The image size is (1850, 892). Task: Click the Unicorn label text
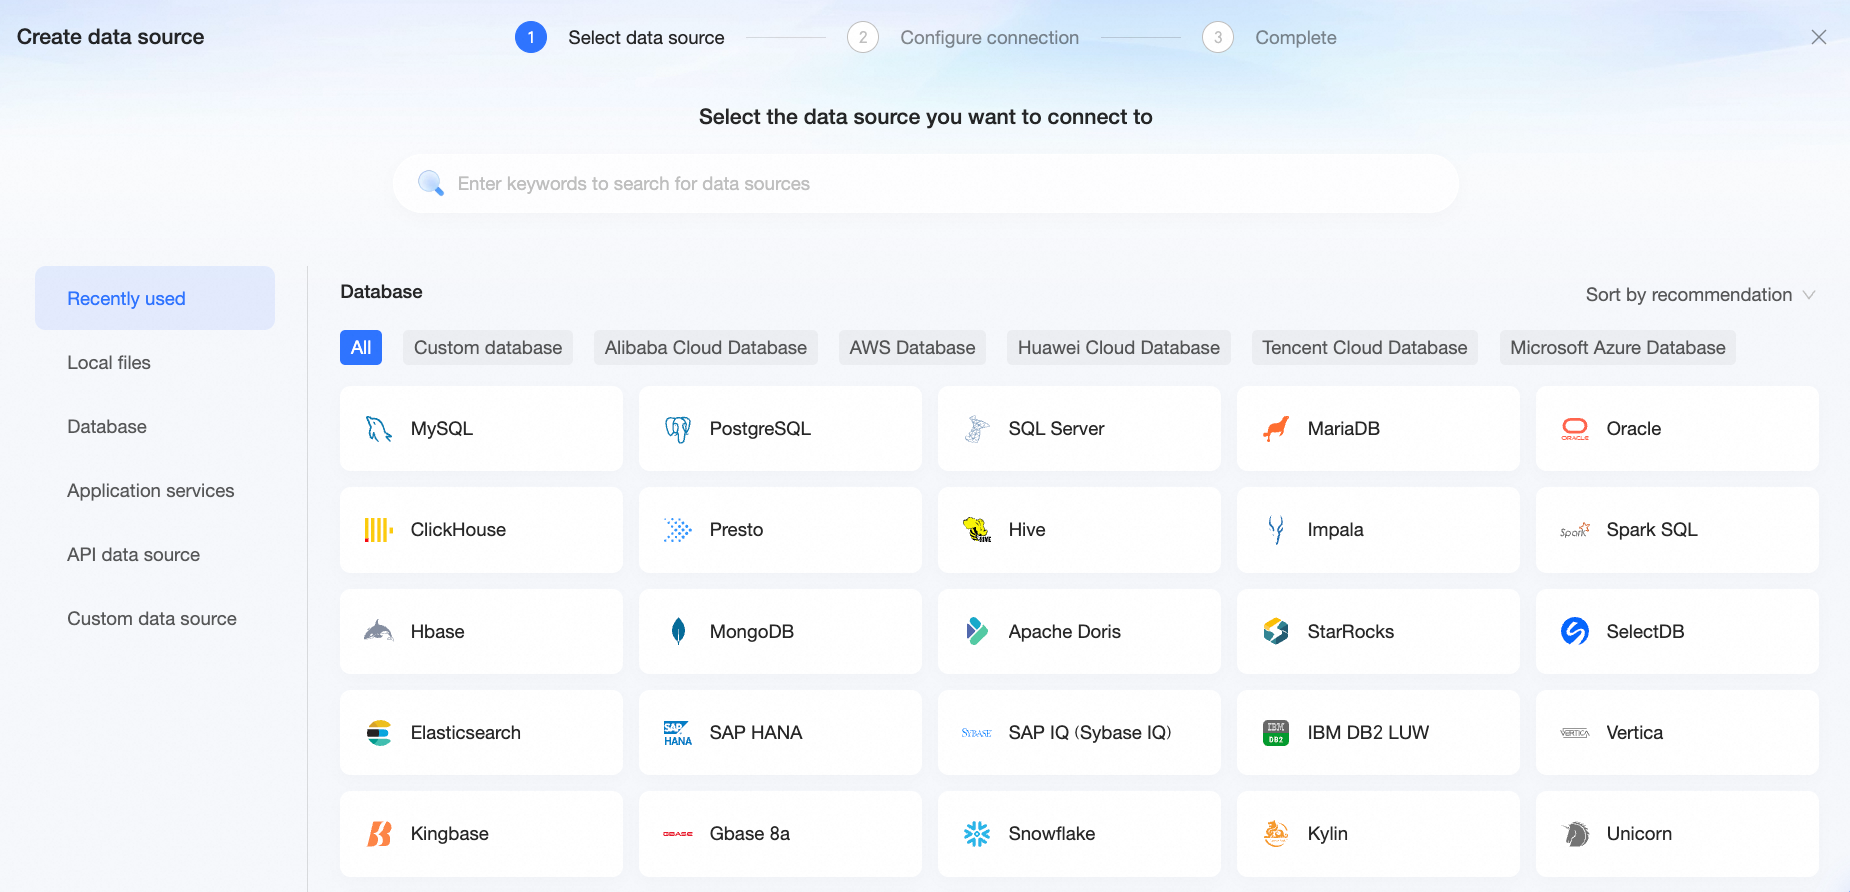(x=1639, y=834)
